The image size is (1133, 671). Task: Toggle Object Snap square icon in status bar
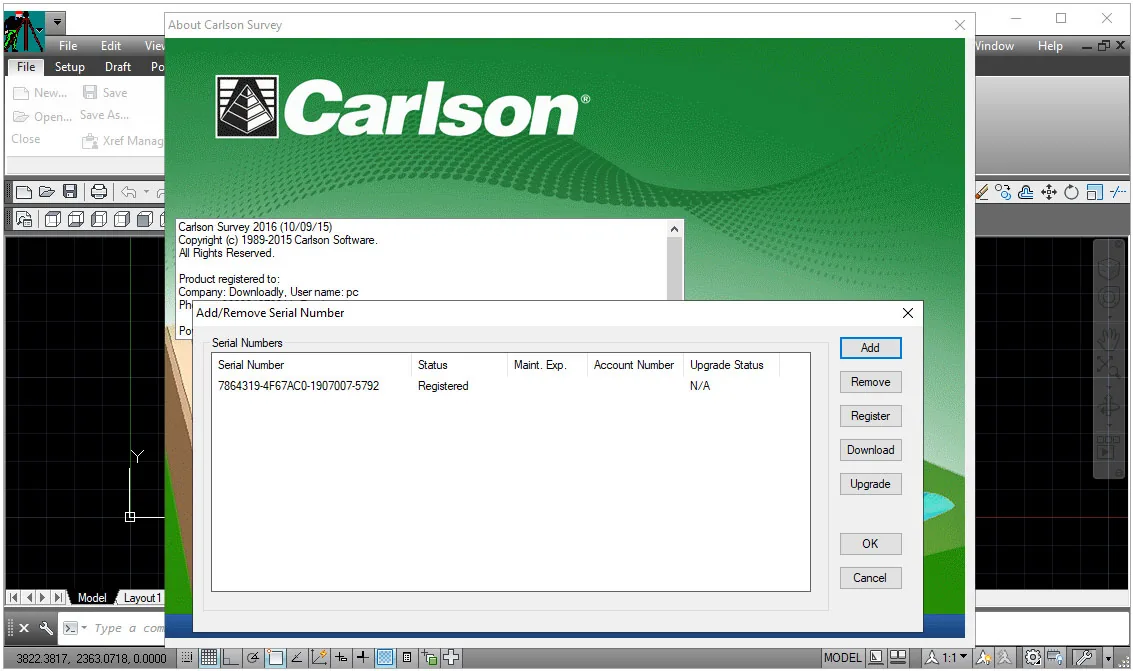tap(275, 657)
